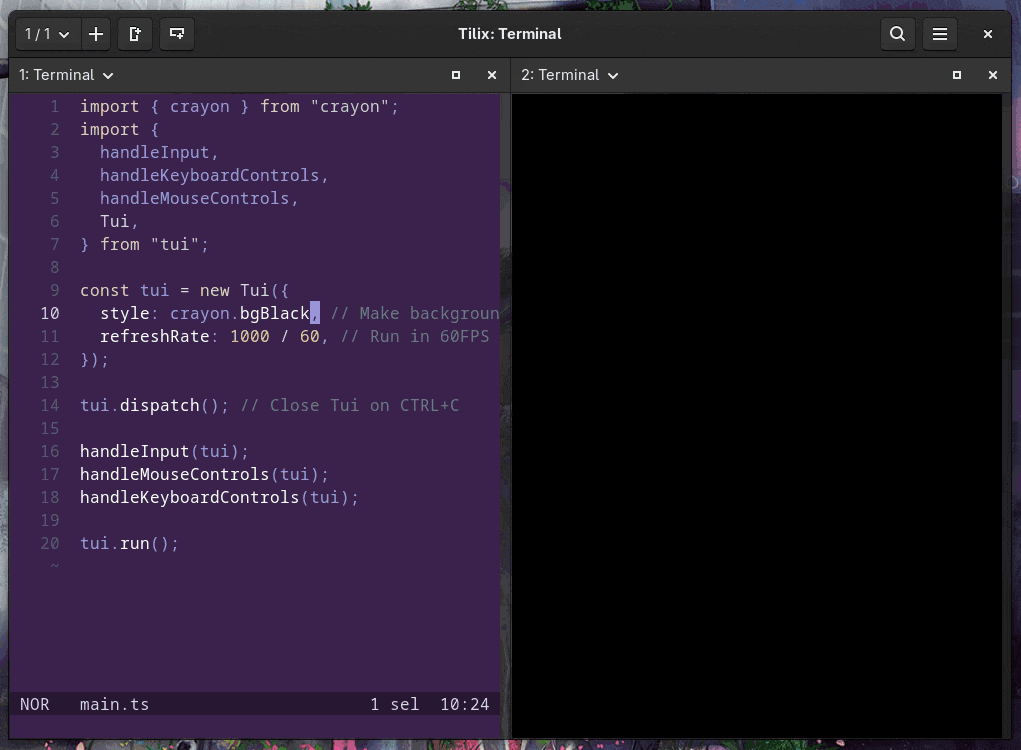Open the terminal search (magnifier) button
Viewport: 1021px width, 750px height.
pos(897,34)
